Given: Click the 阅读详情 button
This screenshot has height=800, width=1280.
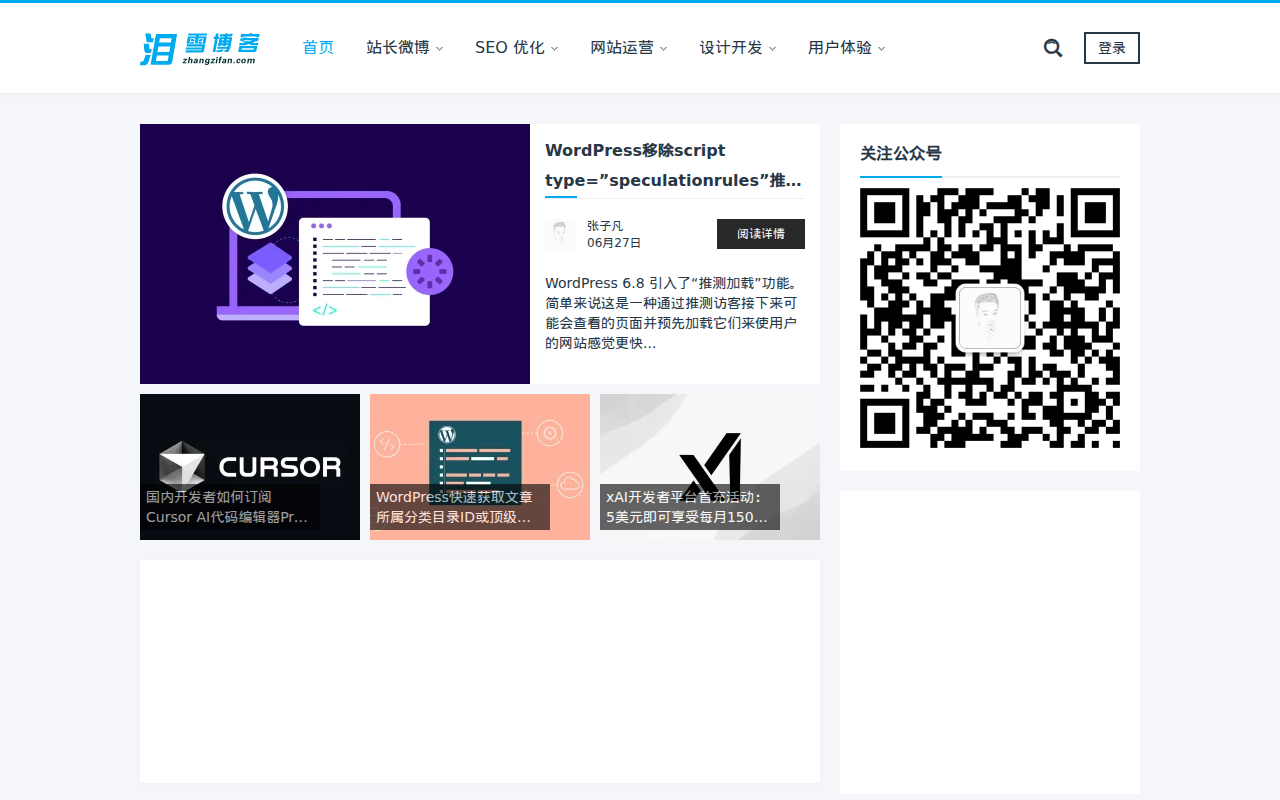Looking at the screenshot, I should coord(761,234).
